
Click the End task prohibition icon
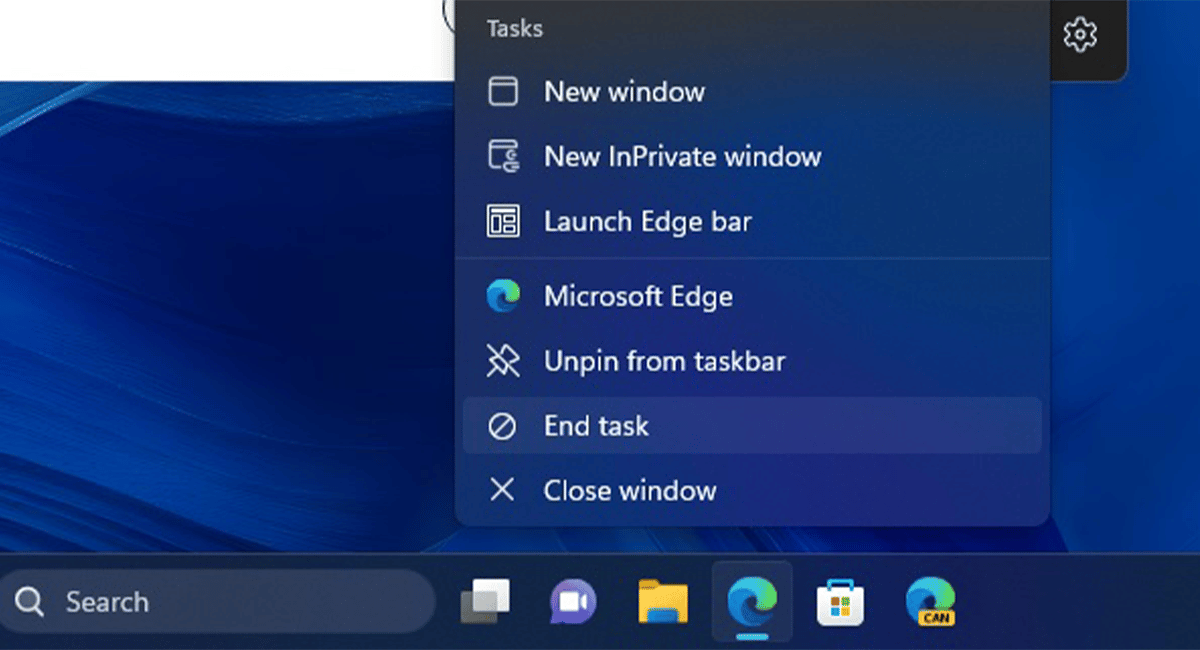(x=503, y=425)
